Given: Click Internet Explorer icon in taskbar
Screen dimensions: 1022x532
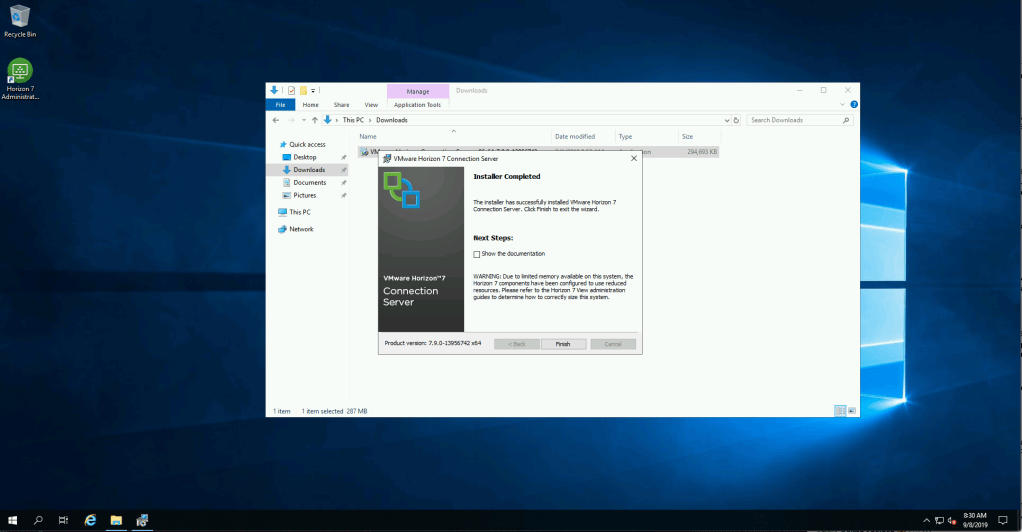Looking at the screenshot, I should click(90, 520).
